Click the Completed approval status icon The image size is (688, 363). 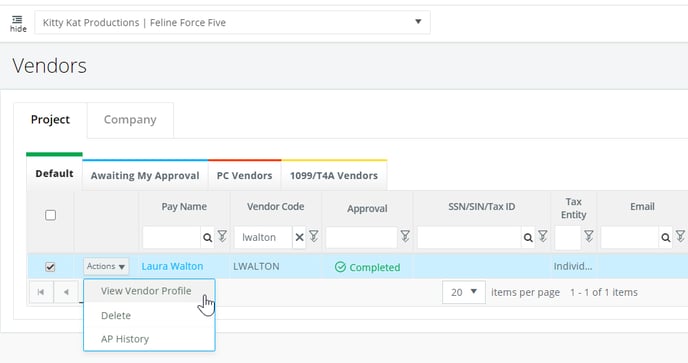340,267
